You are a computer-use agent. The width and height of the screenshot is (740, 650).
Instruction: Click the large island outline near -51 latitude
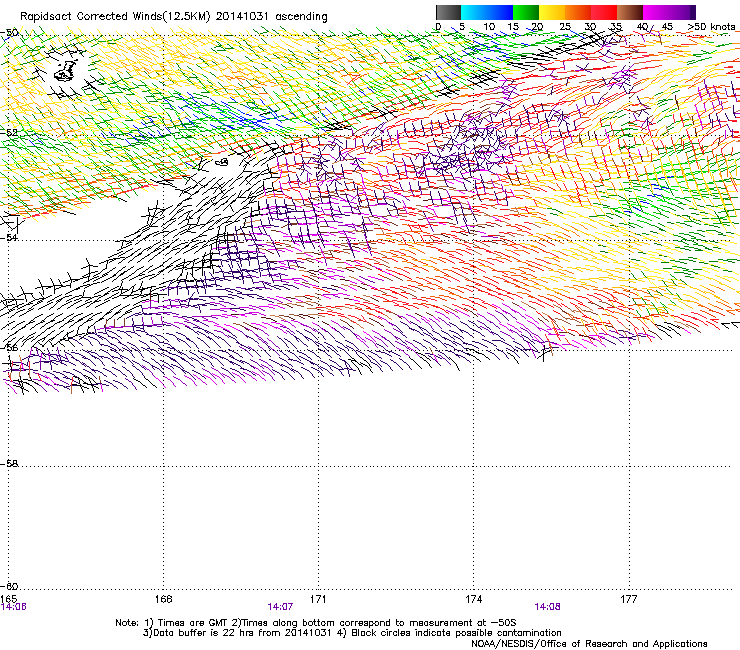(66, 71)
